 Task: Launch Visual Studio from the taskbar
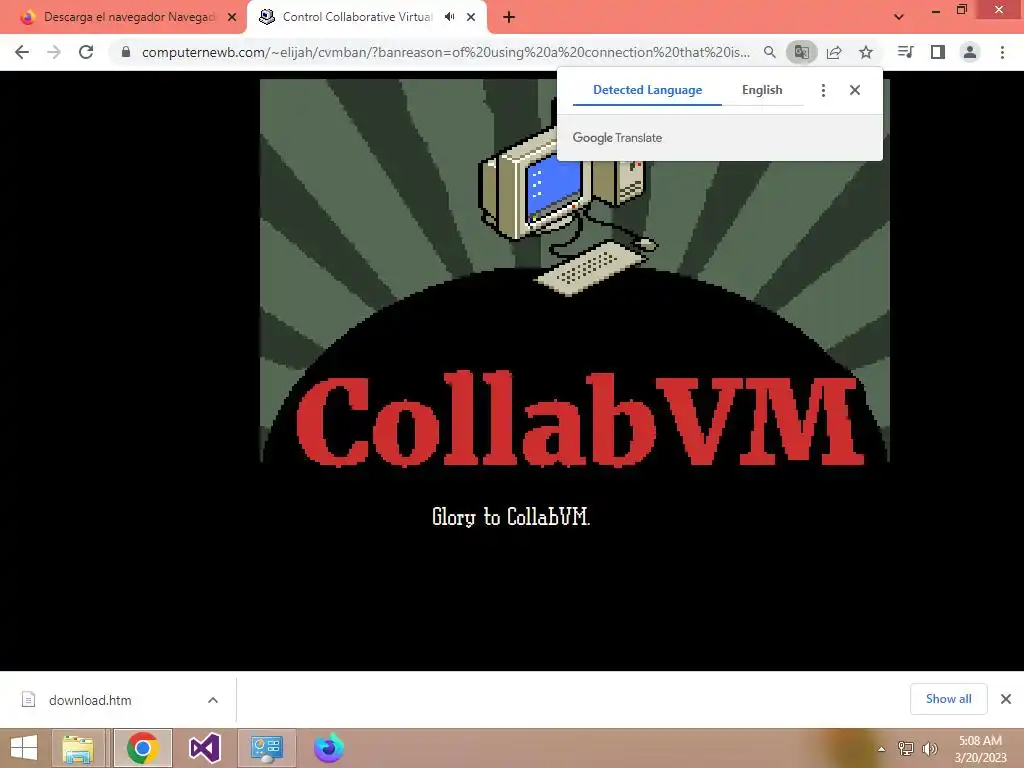[x=204, y=748]
